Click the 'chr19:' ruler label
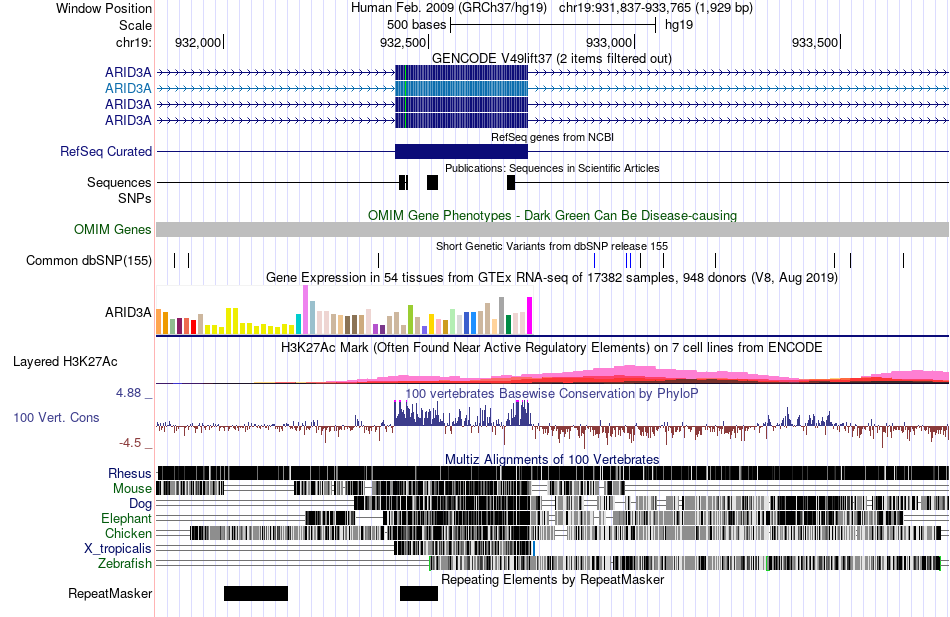Viewport: 950px width, 617px height. 134,42
